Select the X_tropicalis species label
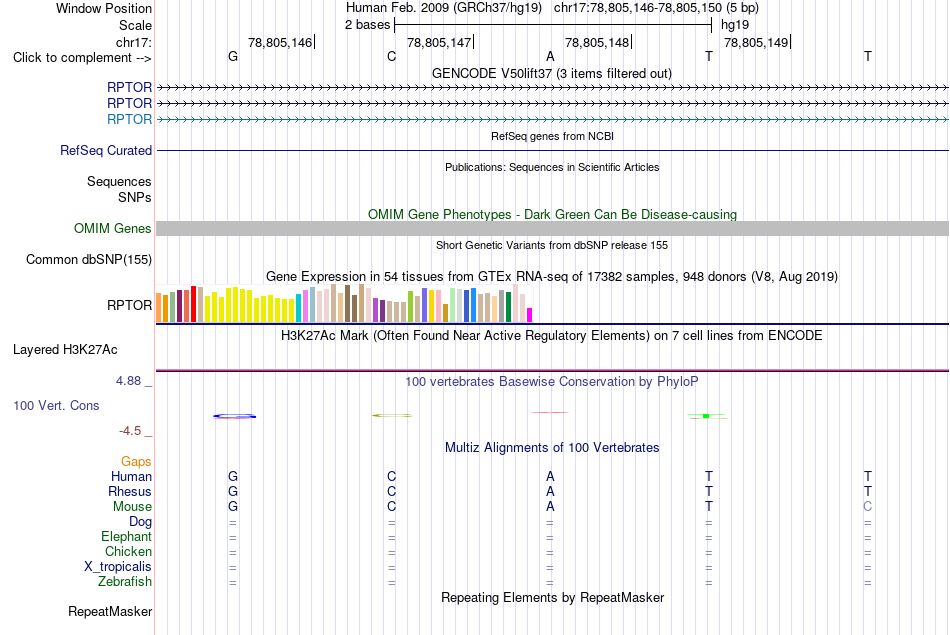This screenshot has height=635, width=950. pos(118,567)
